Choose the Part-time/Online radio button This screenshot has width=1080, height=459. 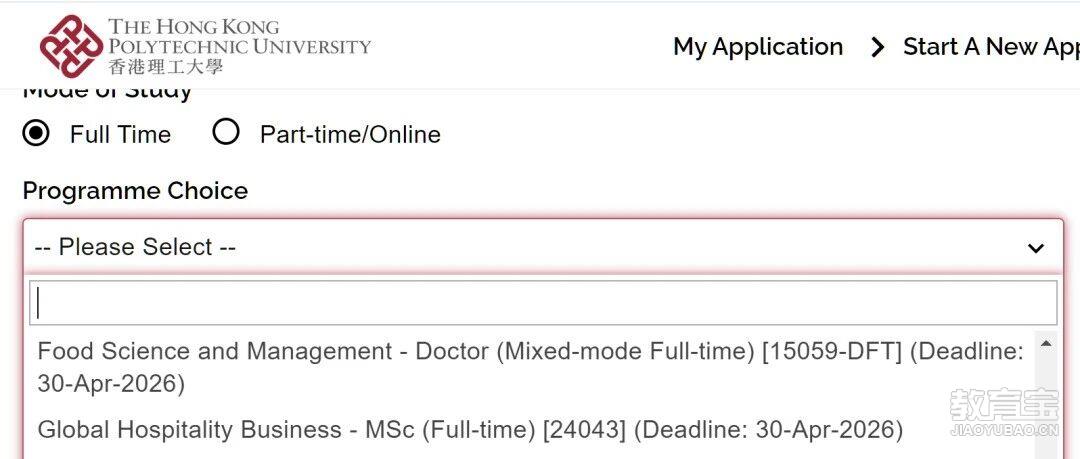[226, 133]
